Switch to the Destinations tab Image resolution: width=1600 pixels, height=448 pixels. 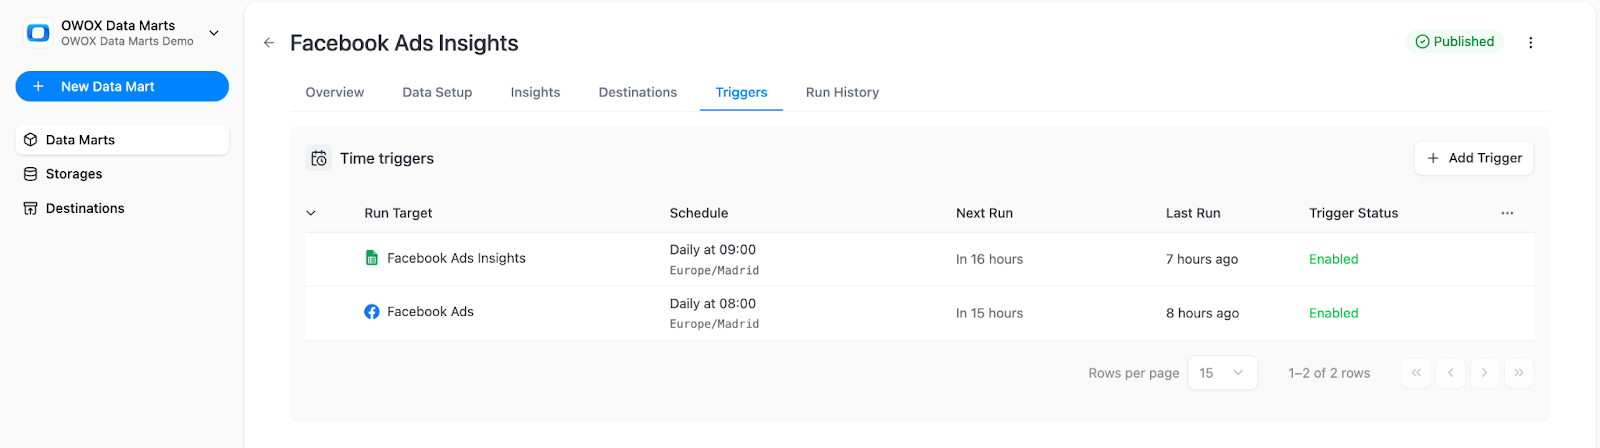pos(638,92)
